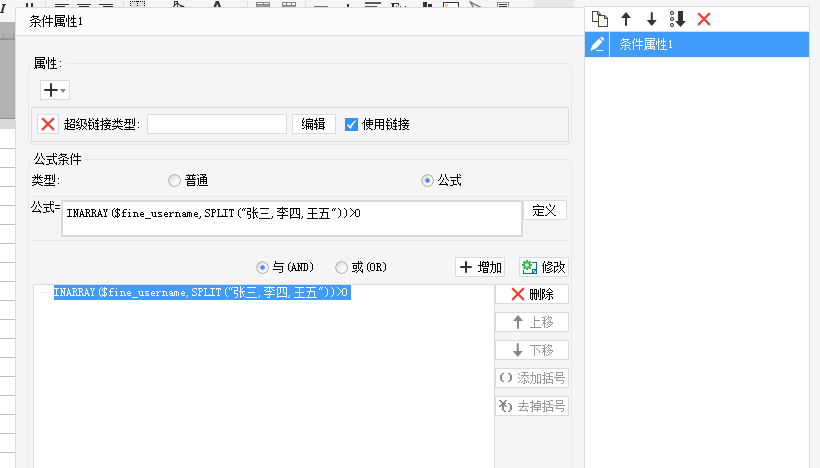Open the add-attribute plus dropdown
Viewport: 820px width, 468px height.
point(55,90)
